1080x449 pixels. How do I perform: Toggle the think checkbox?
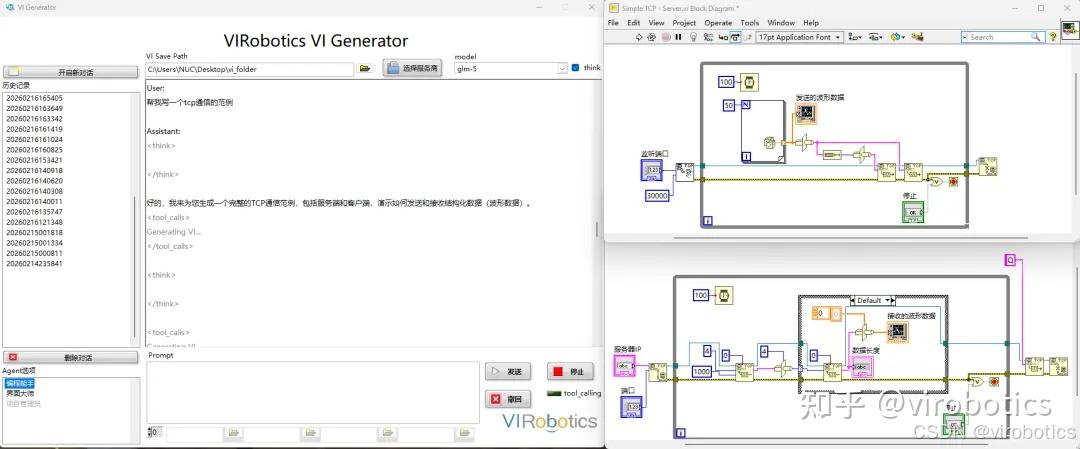pos(575,68)
